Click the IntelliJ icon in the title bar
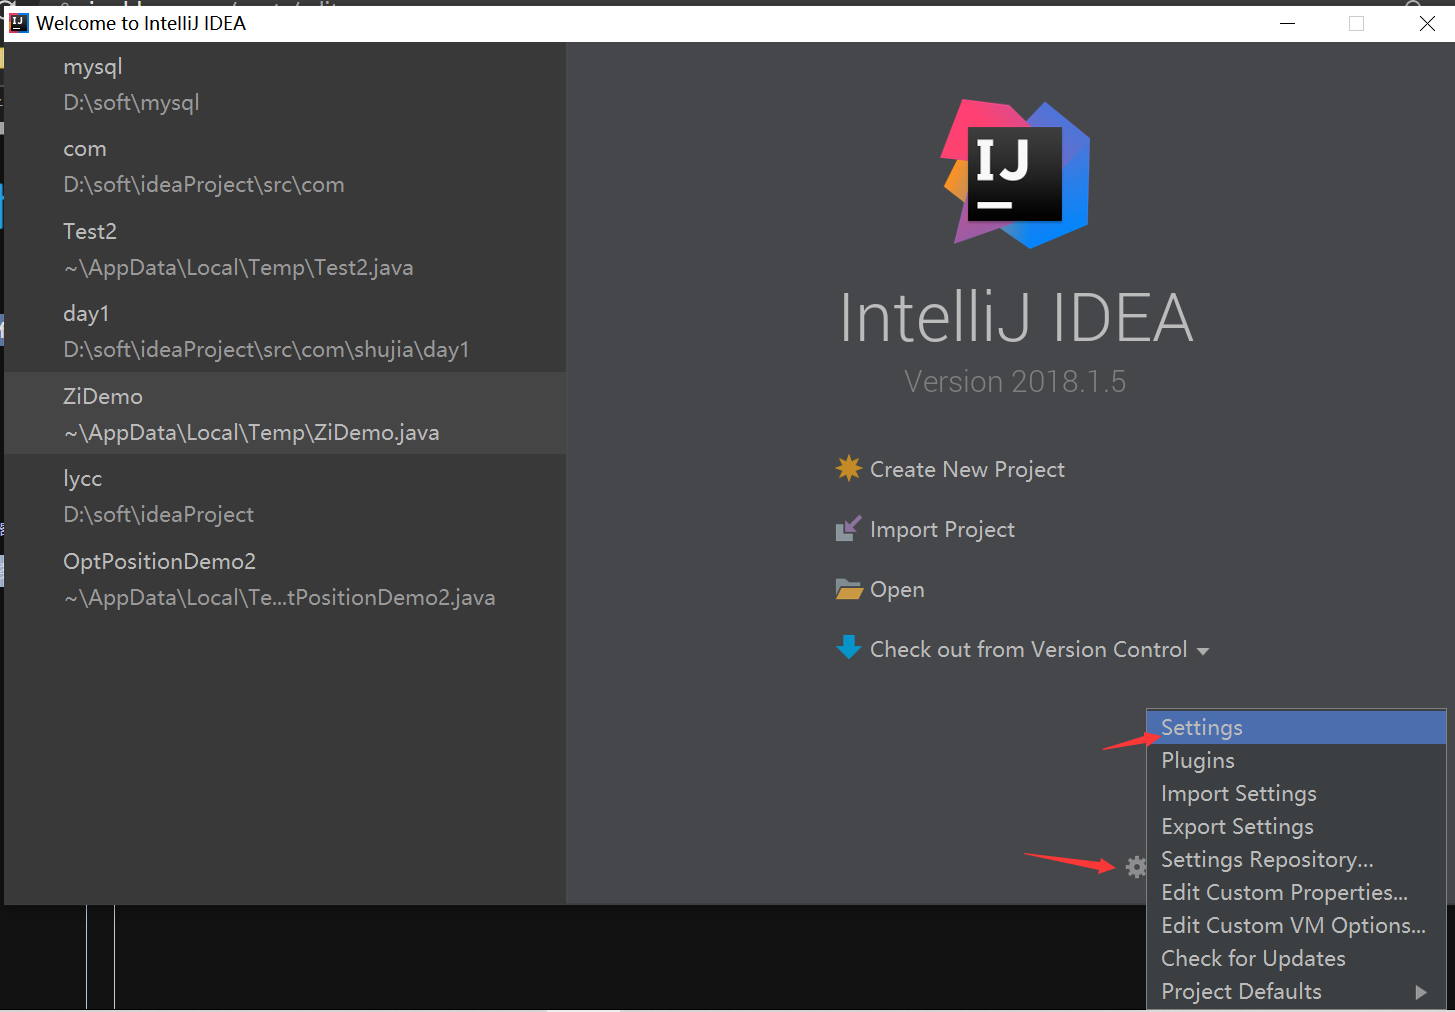1455x1012 pixels. pos(19,23)
